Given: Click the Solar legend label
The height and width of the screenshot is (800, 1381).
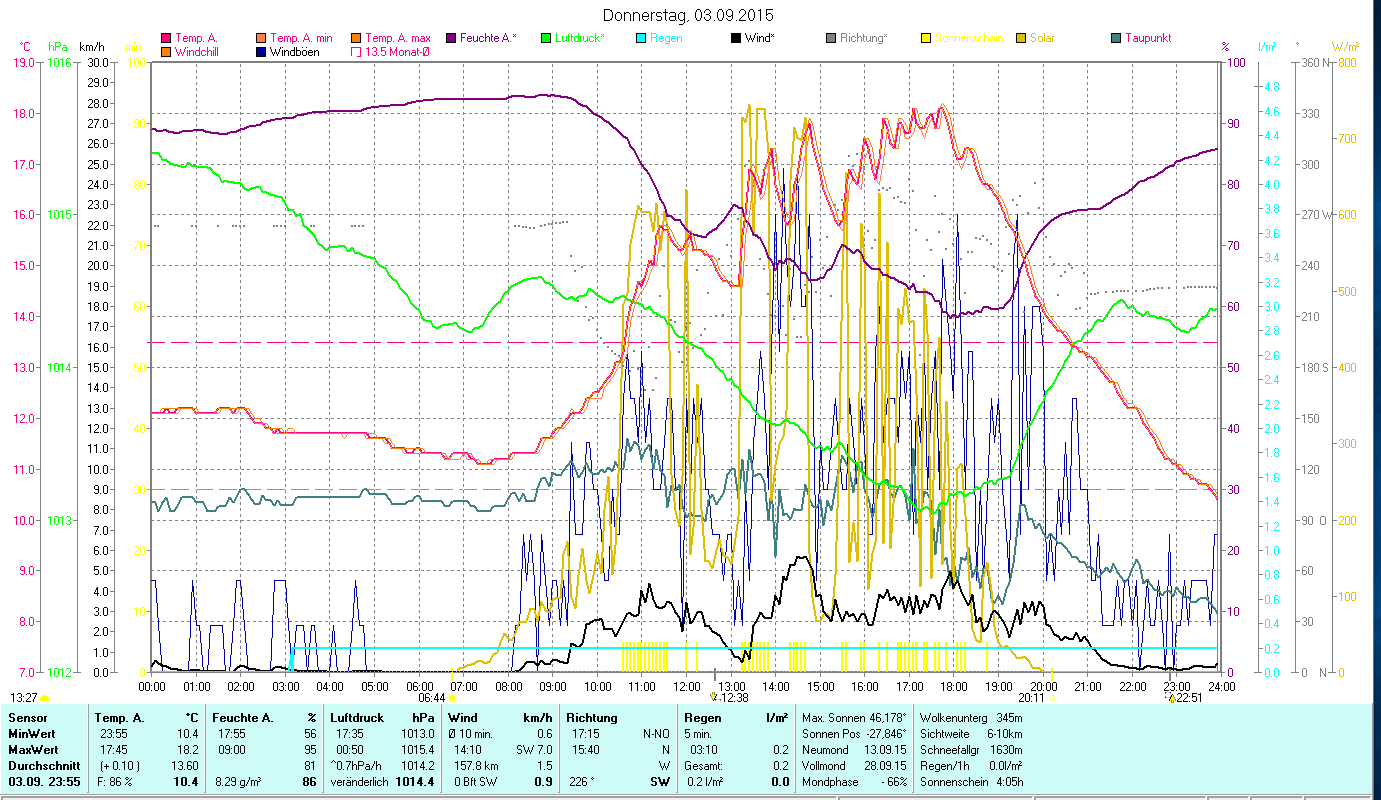Looking at the screenshot, I should coord(1040,38).
